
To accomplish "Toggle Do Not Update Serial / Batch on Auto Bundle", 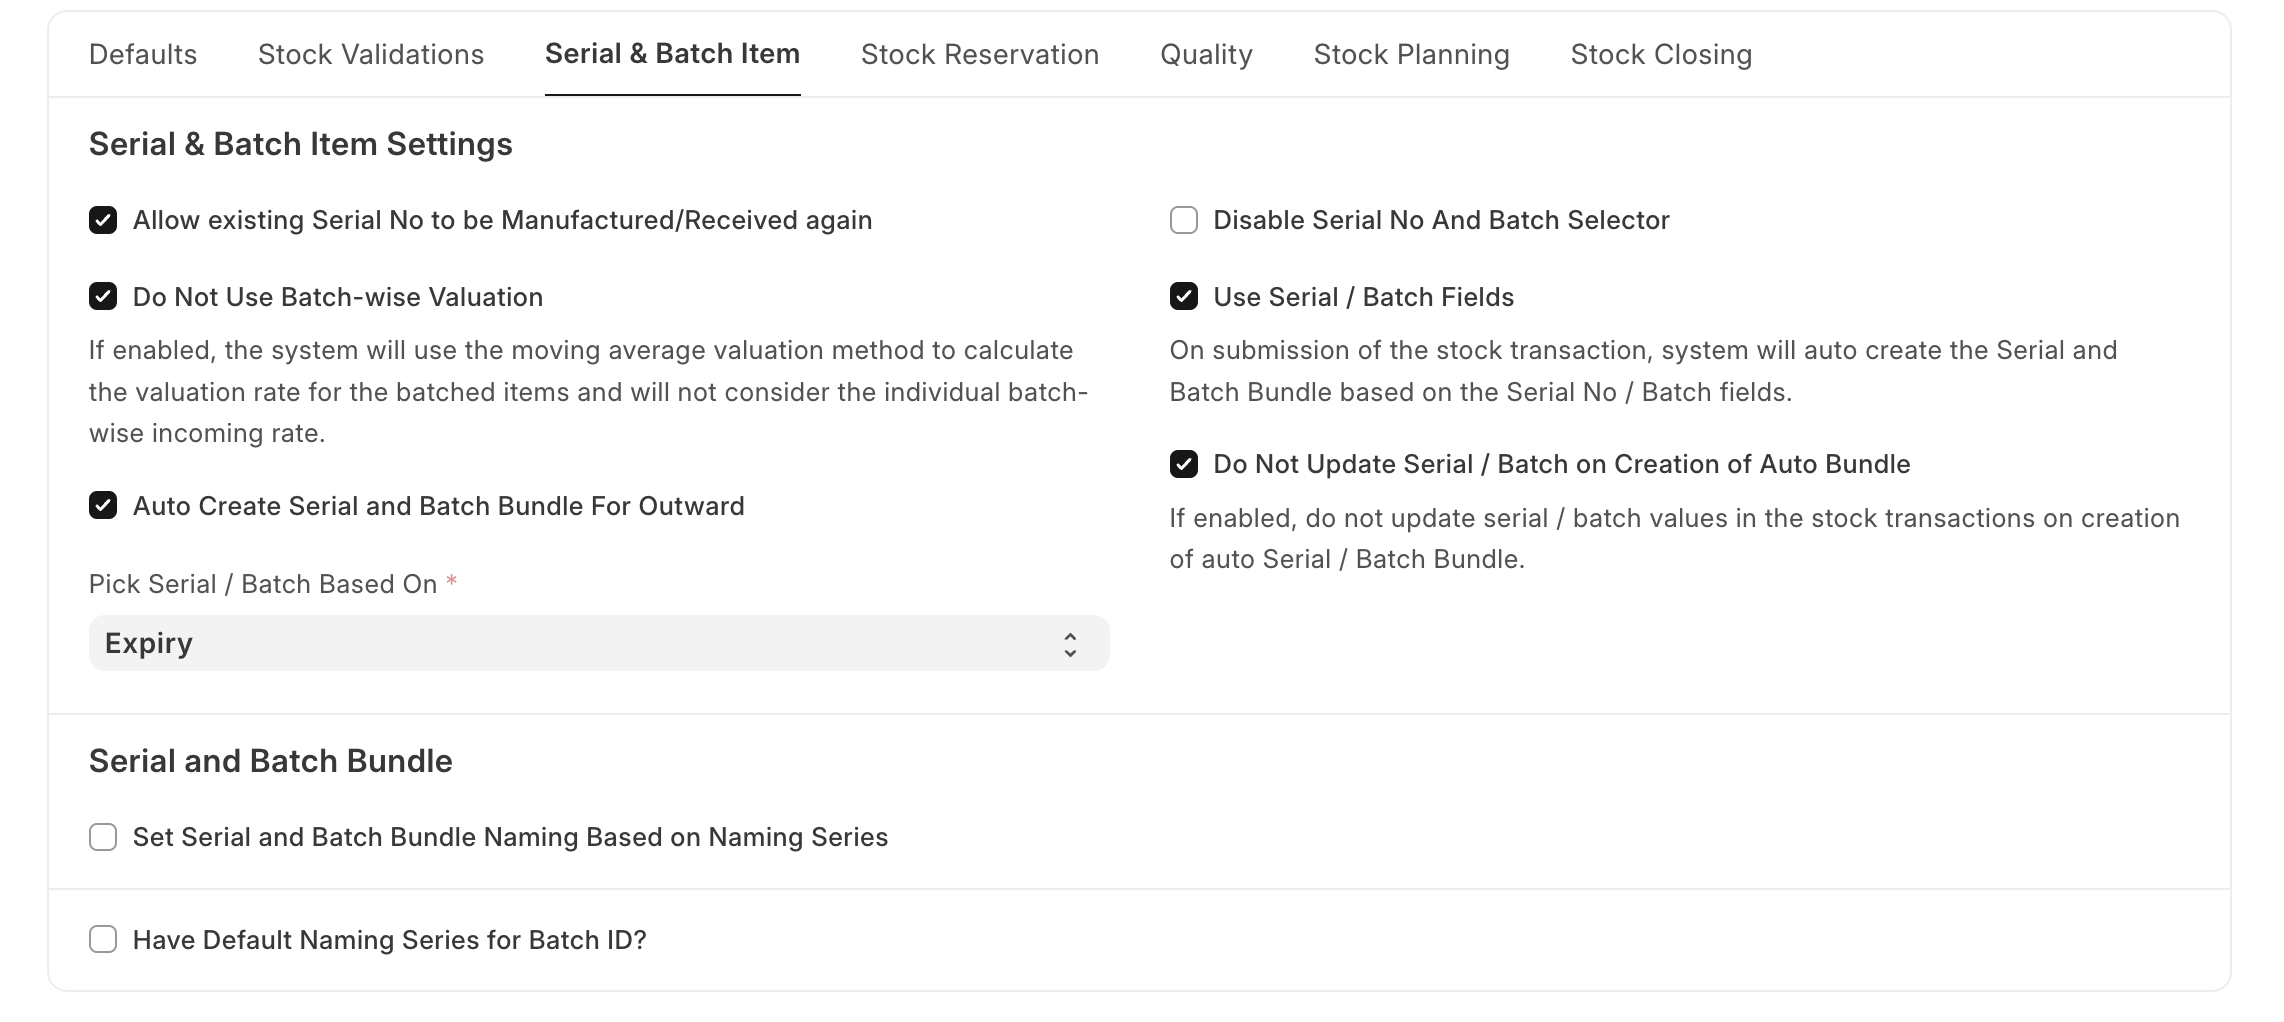I will (x=1184, y=464).
